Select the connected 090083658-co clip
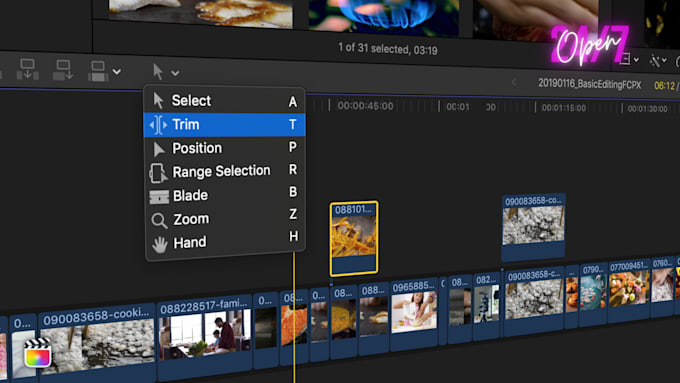 click(533, 227)
